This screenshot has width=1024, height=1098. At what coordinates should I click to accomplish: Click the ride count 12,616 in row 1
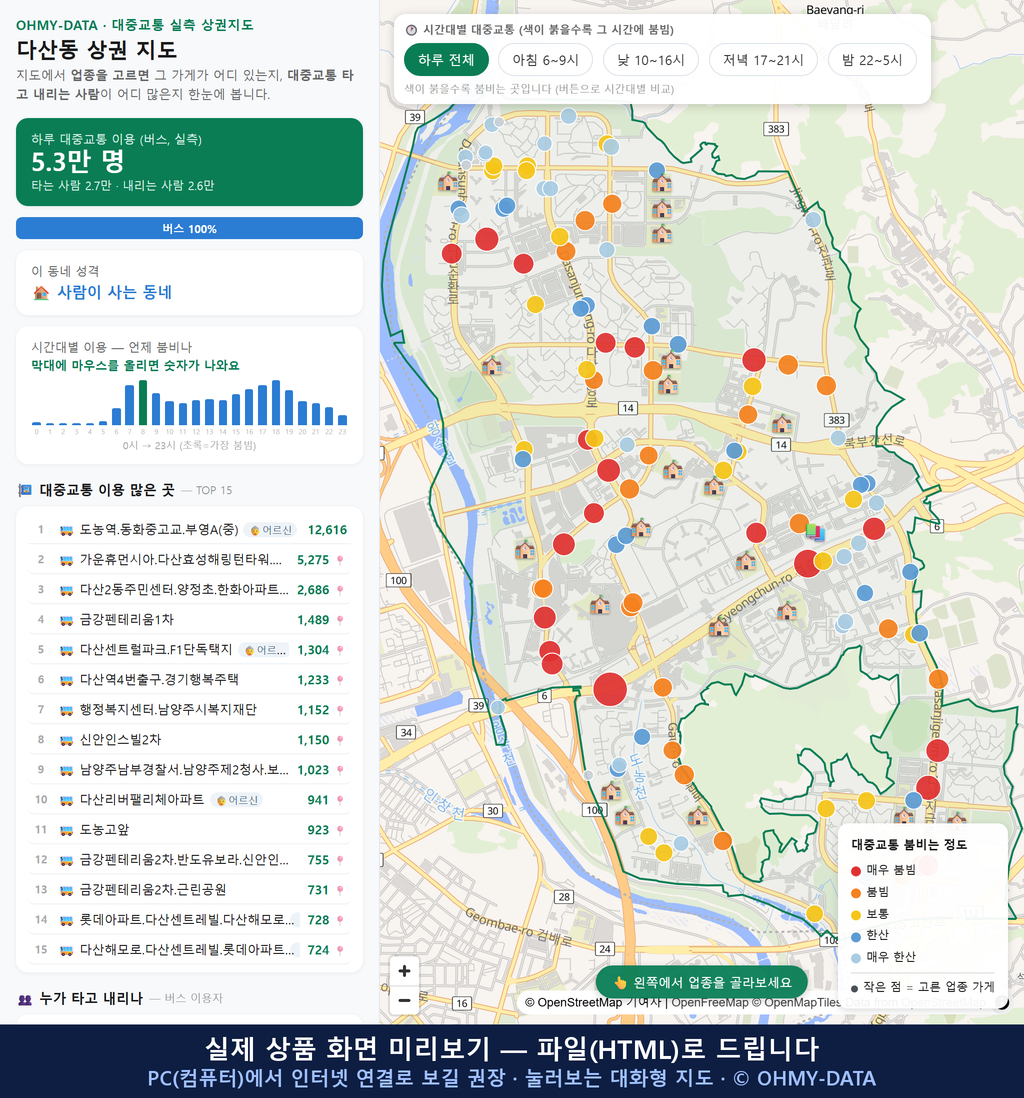pyautogui.click(x=327, y=530)
